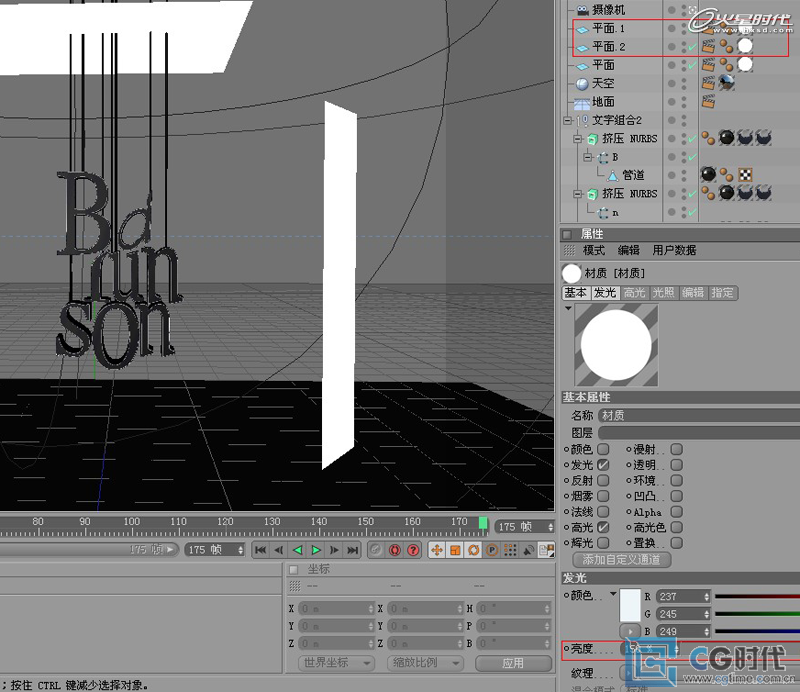The image size is (800, 692).
Task: Collapse the B spline node
Action: (588, 157)
